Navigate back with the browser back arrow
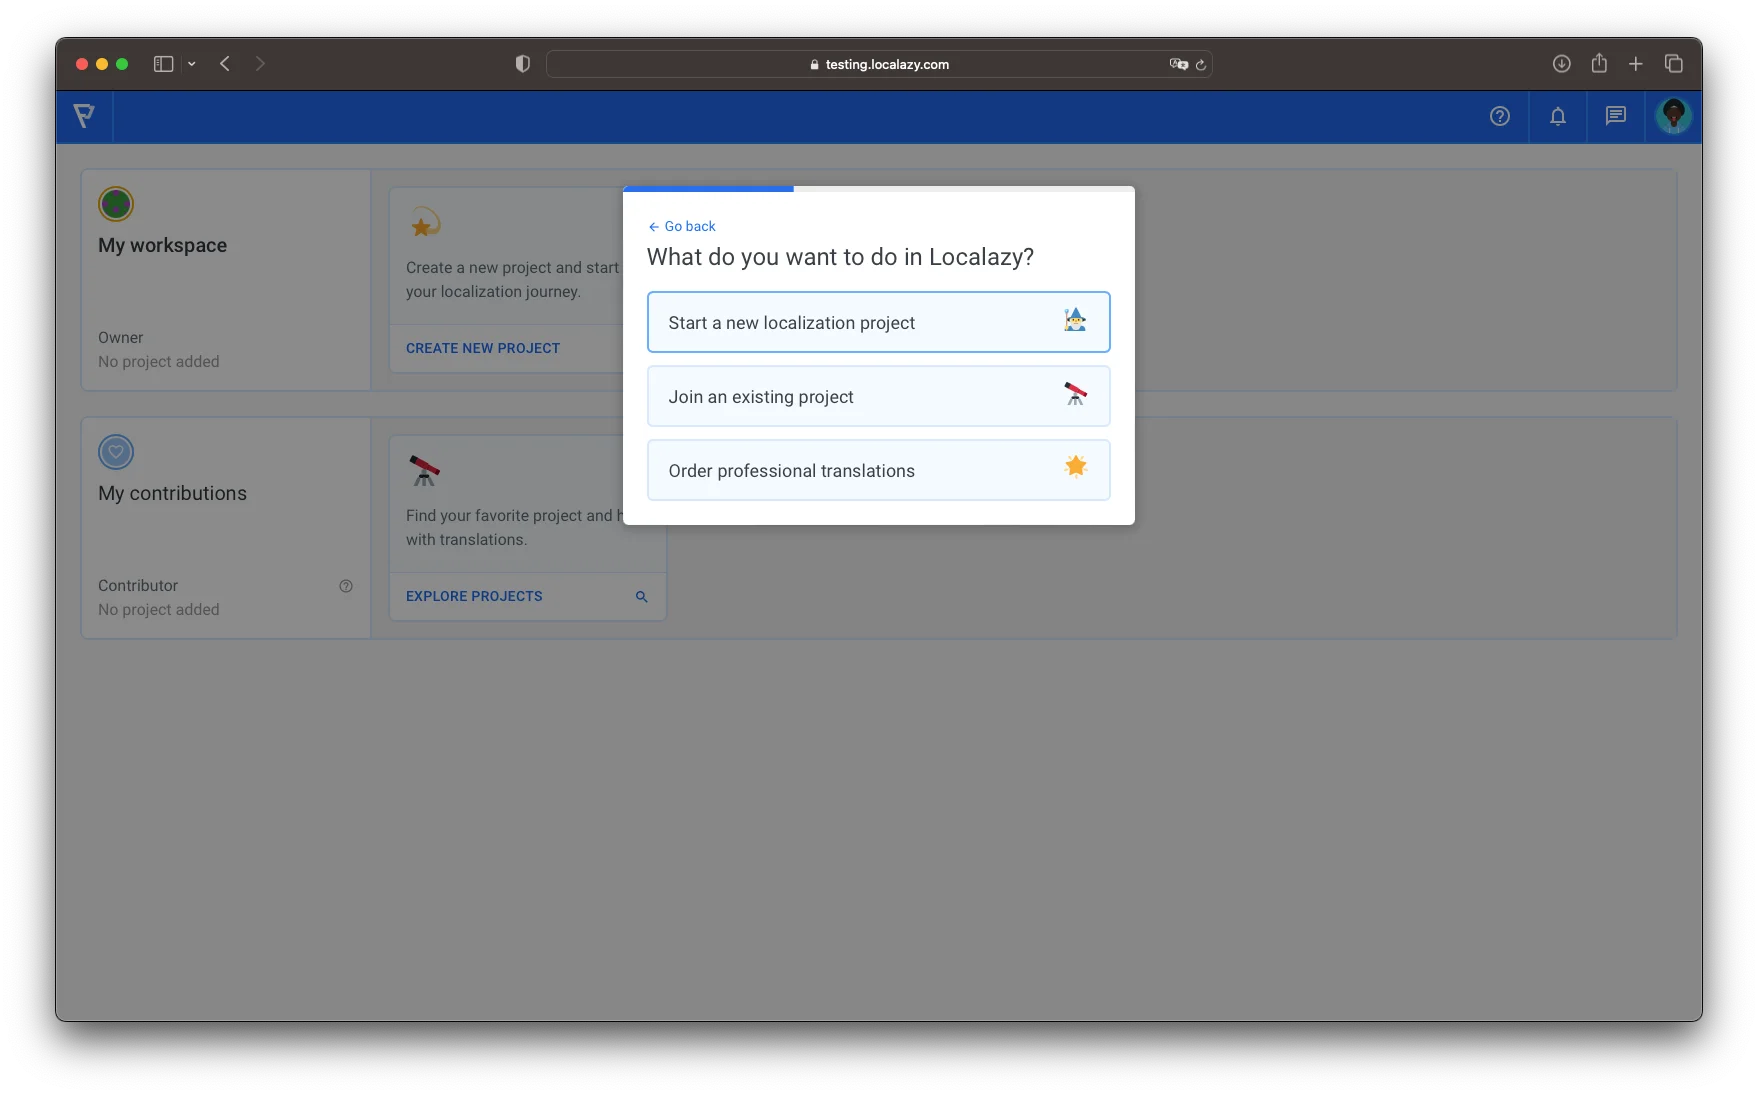 click(x=226, y=64)
